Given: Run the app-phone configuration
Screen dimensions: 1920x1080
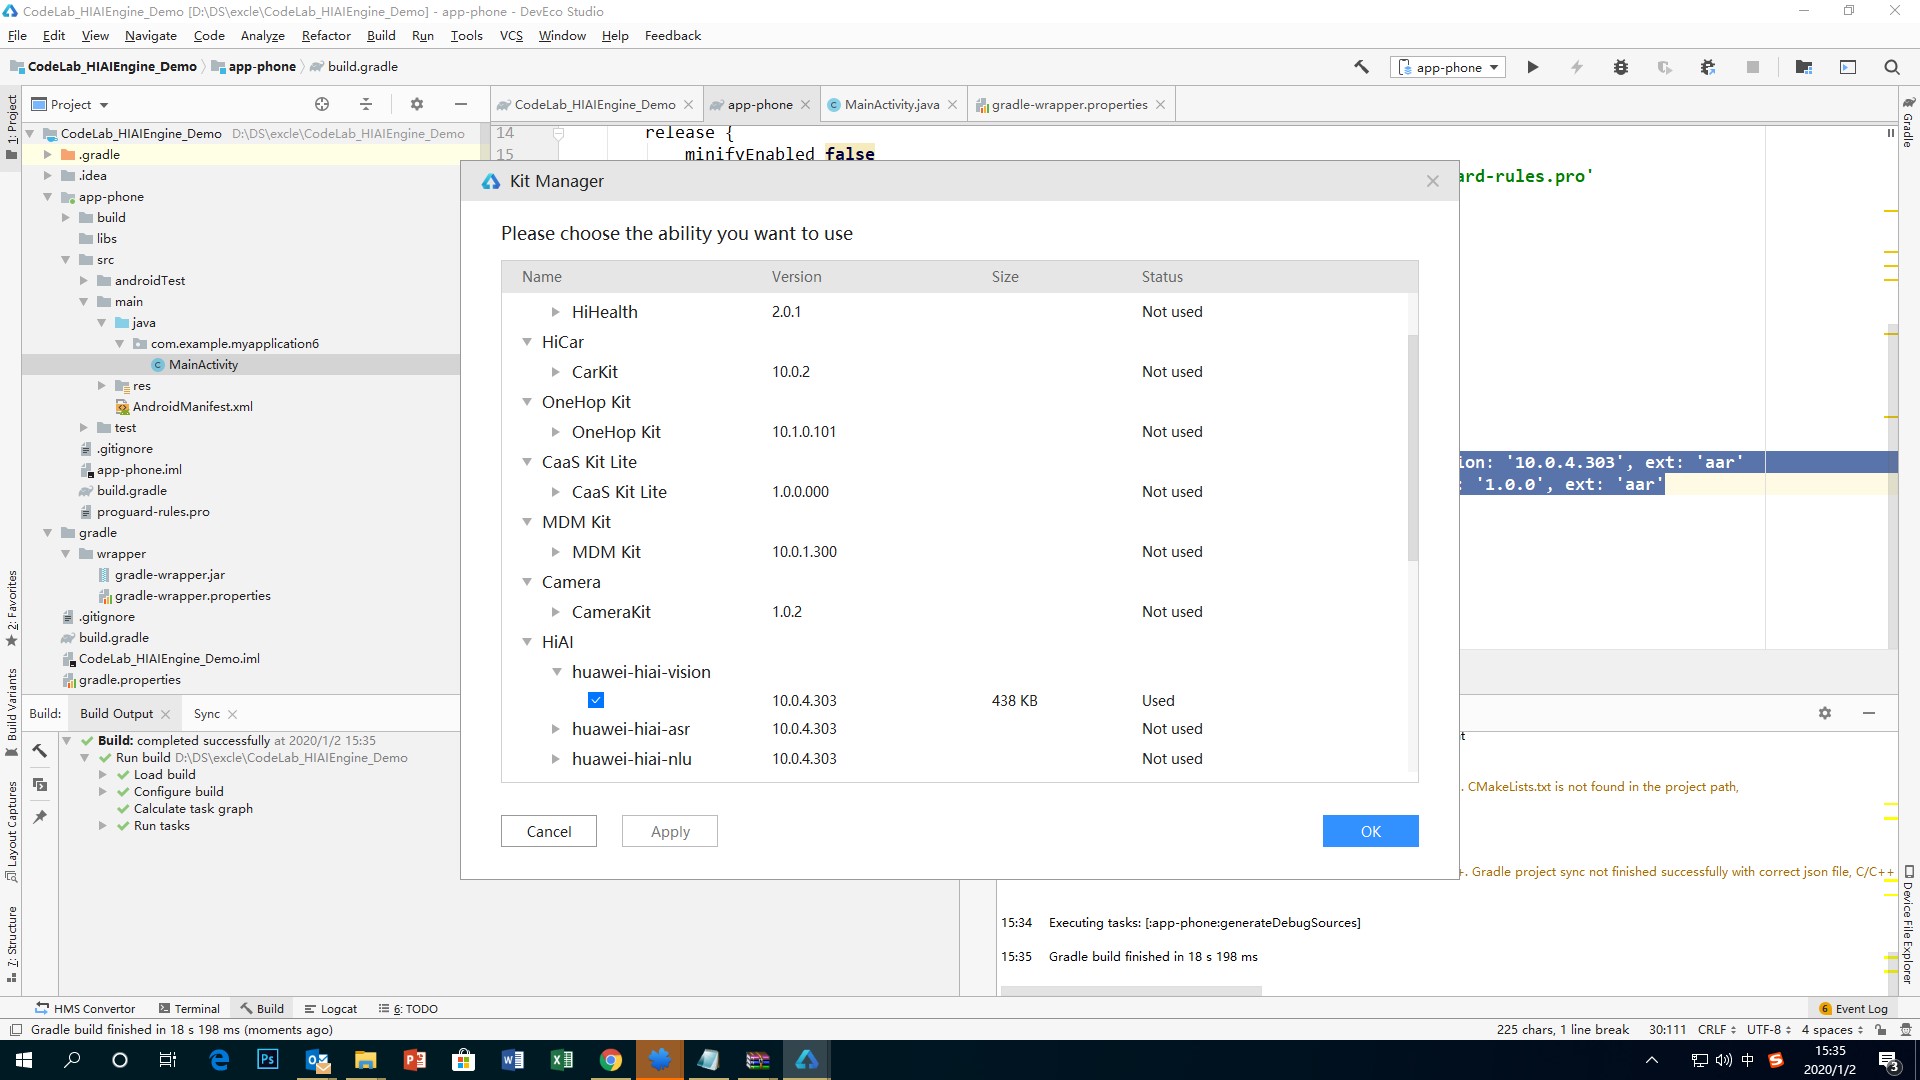Looking at the screenshot, I should [x=1532, y=67].
